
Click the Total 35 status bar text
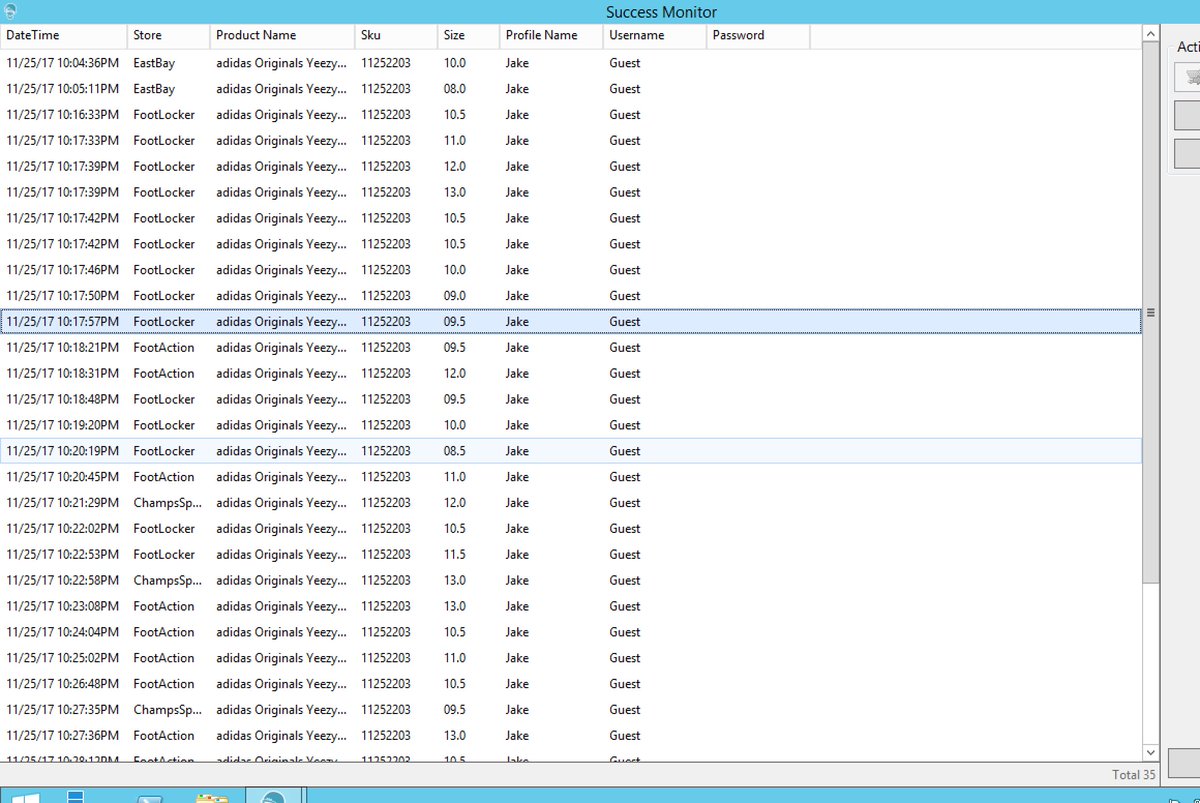tap(1133, 775)
